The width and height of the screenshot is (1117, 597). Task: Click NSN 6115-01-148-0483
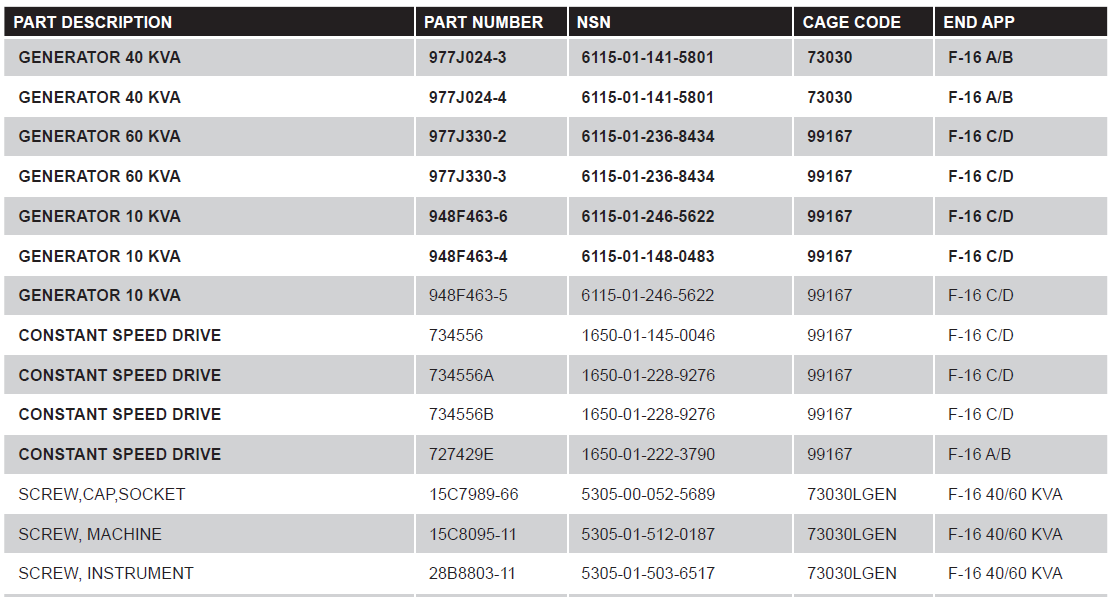[647, 256]
